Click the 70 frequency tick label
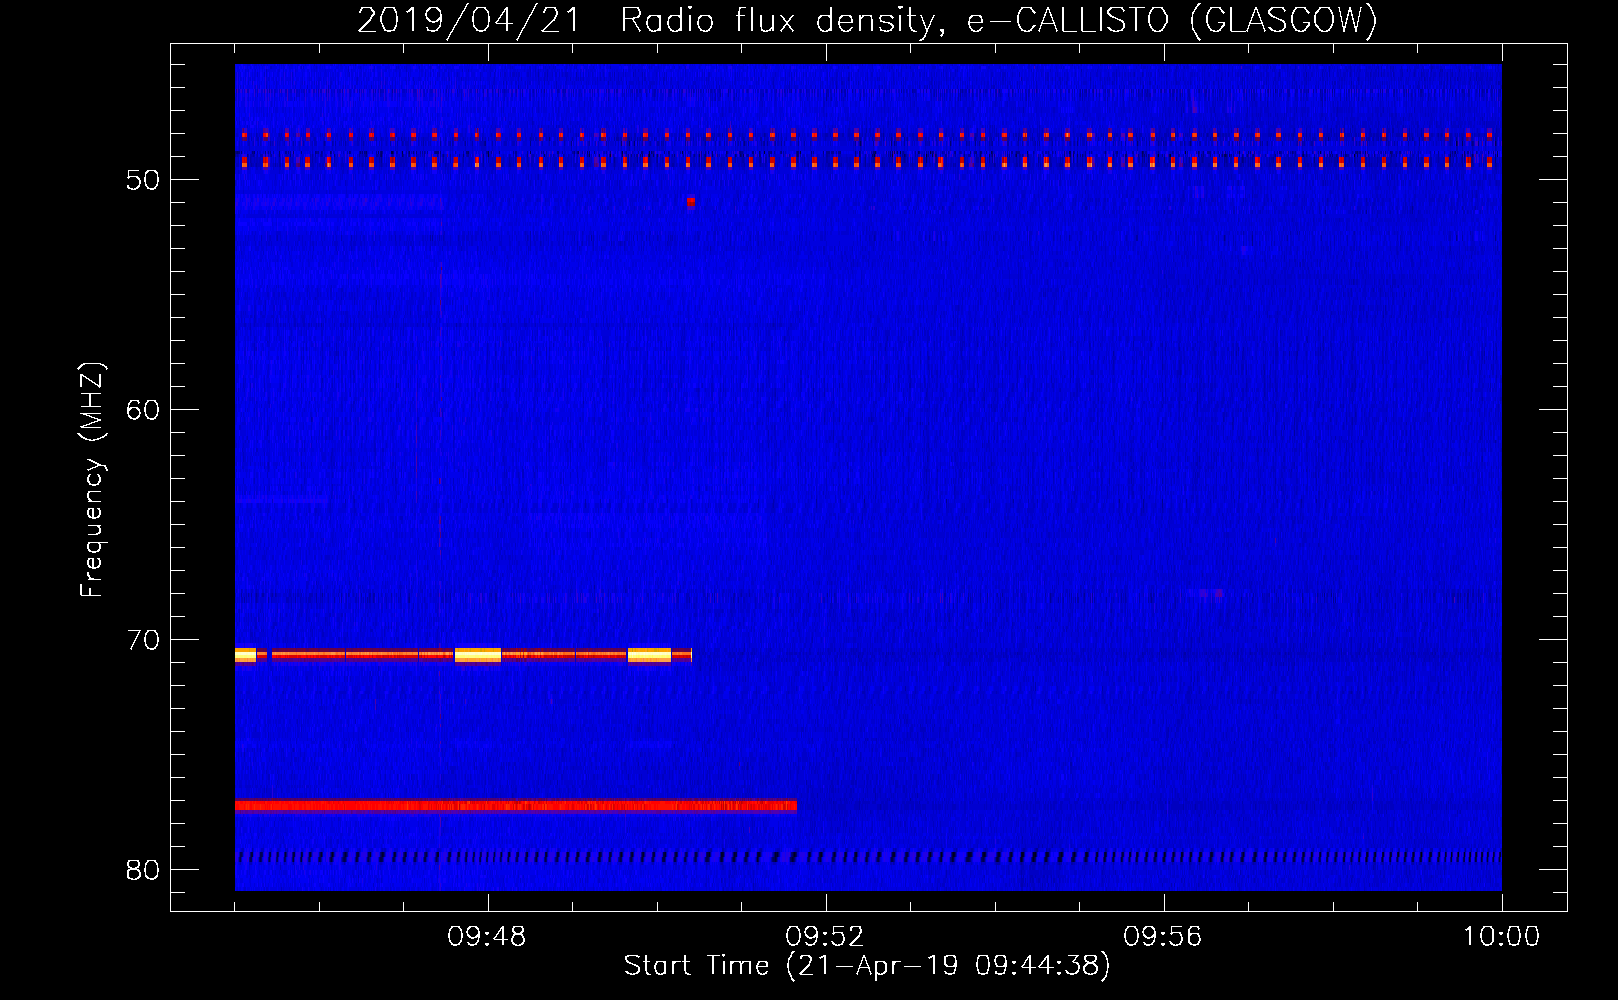Image resolution: width=1618 pixels, height=1000 pixels. 144,640
